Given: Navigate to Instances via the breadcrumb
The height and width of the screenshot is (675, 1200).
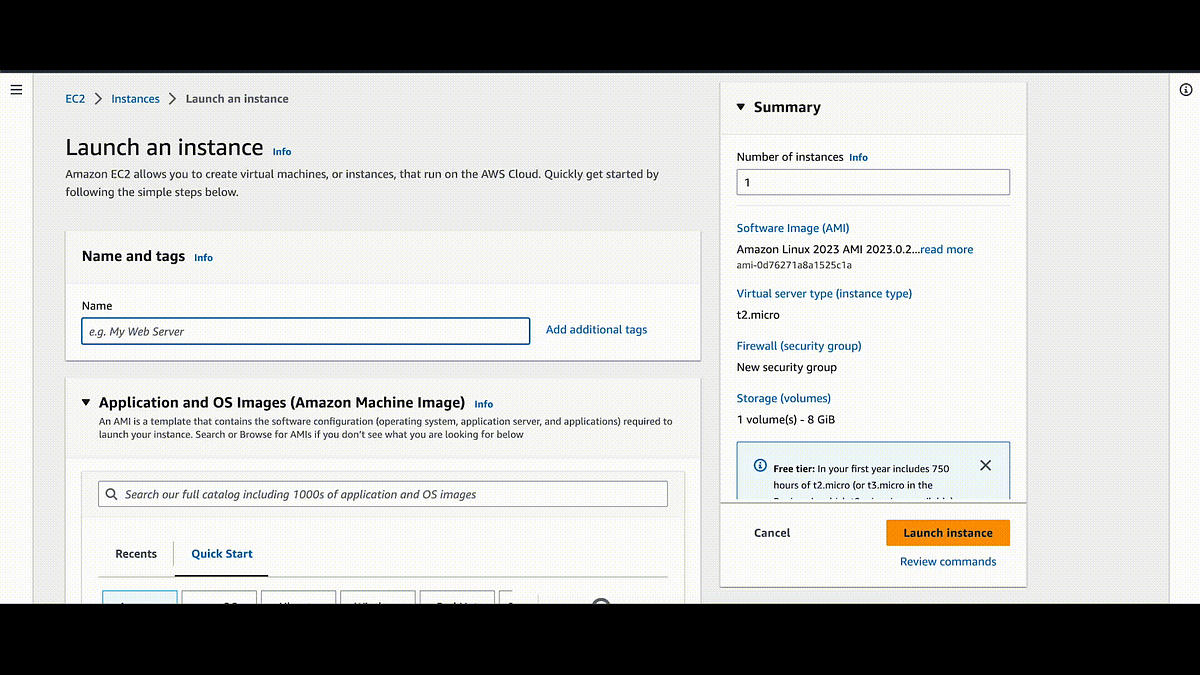Looking at the screenshot, I should tap(135, 98).
